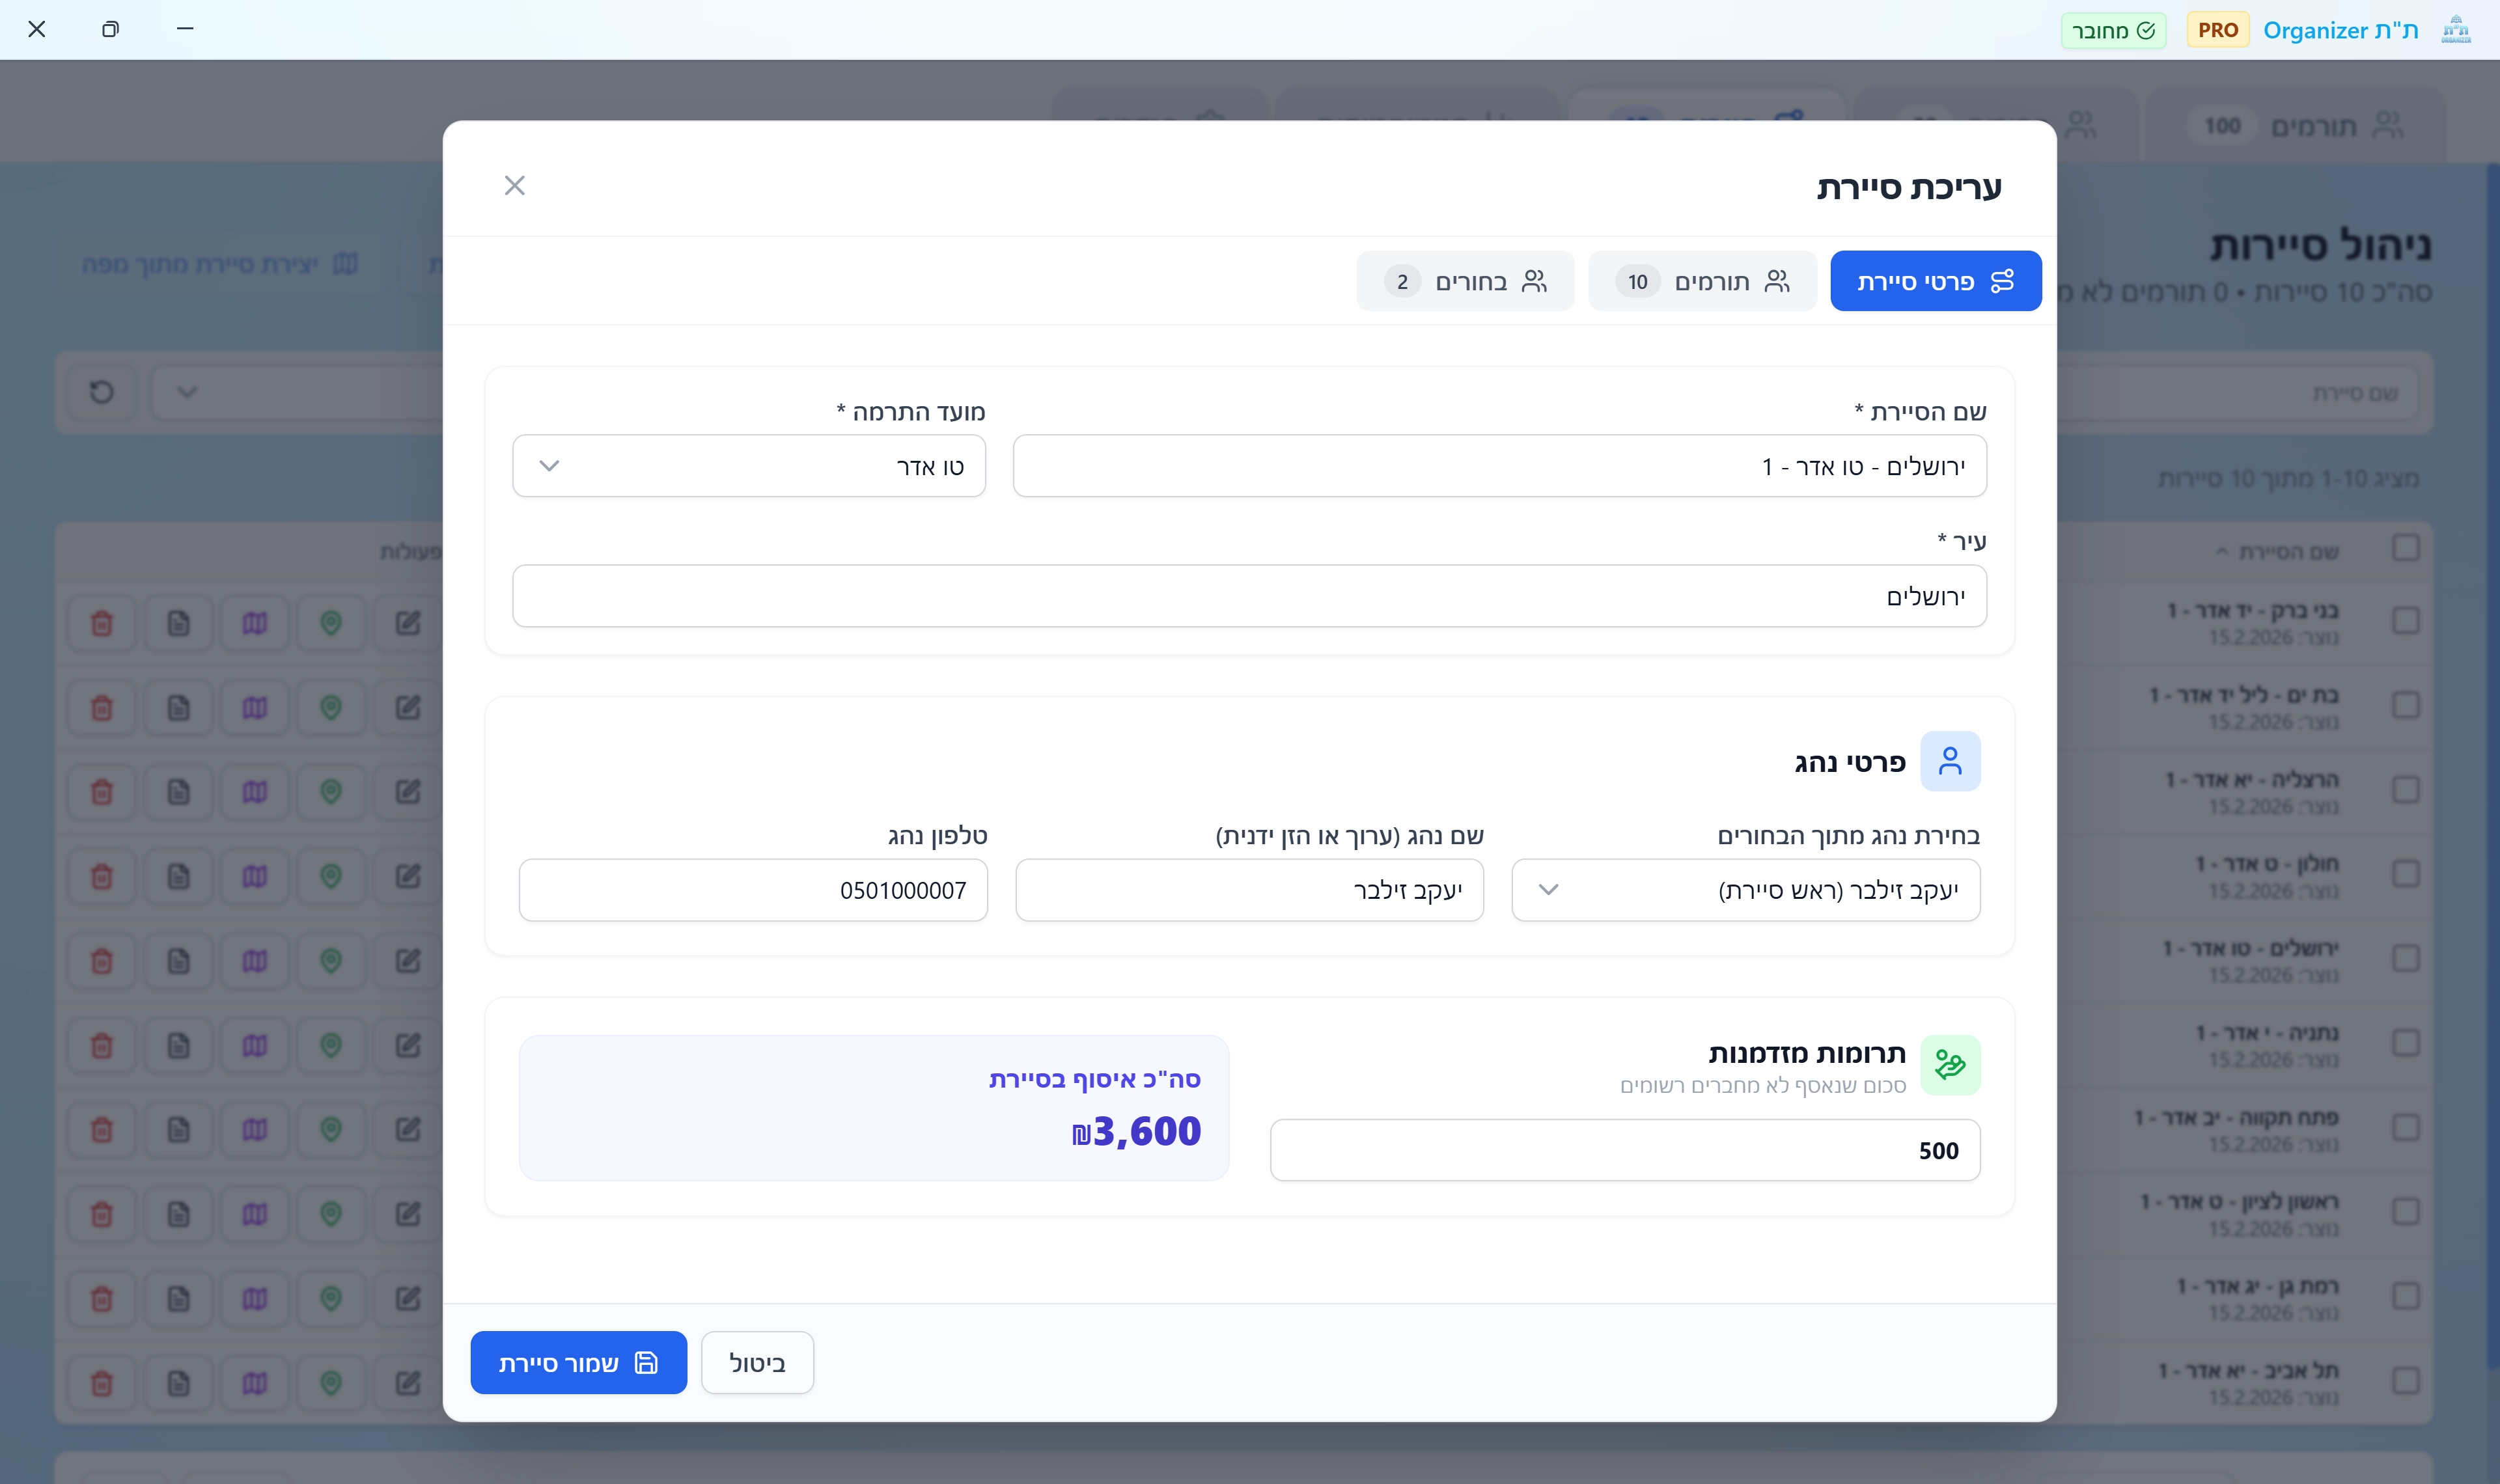Image resolution: width=2500 pixels, height=1484 pixels.
Task: Click the green casual donations hand icon
Action: coord(1949,1064)
